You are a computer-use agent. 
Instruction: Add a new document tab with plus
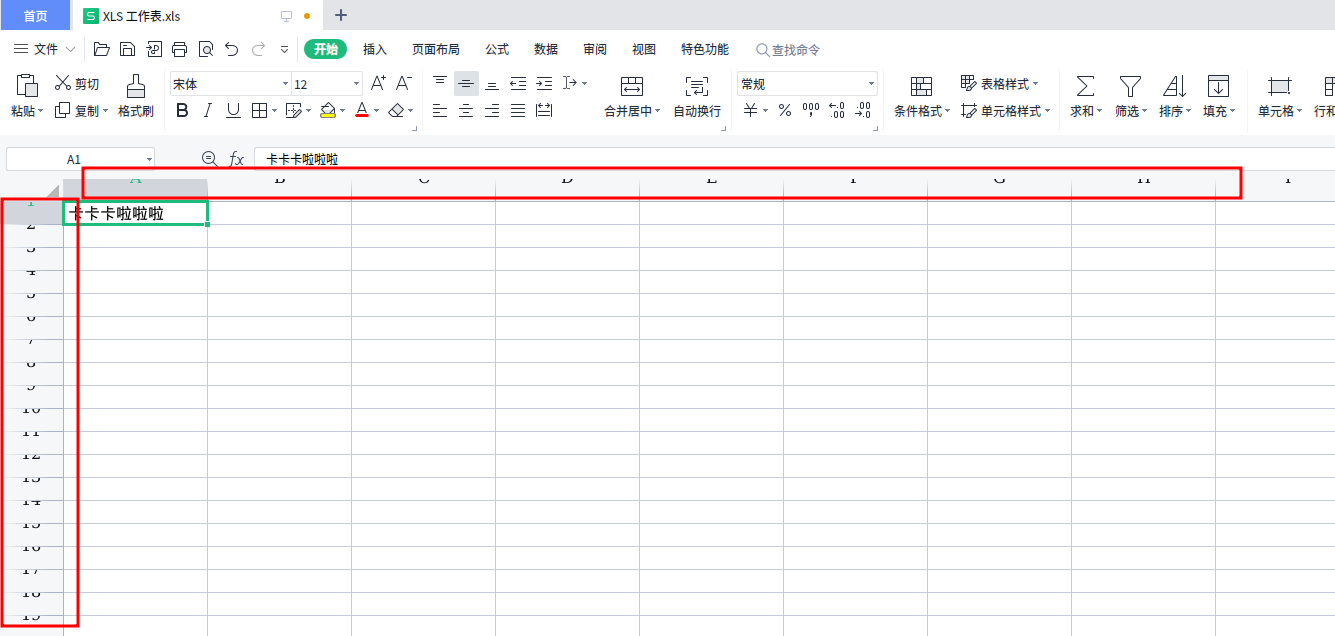pyautogui.click(x=341, y=15)
